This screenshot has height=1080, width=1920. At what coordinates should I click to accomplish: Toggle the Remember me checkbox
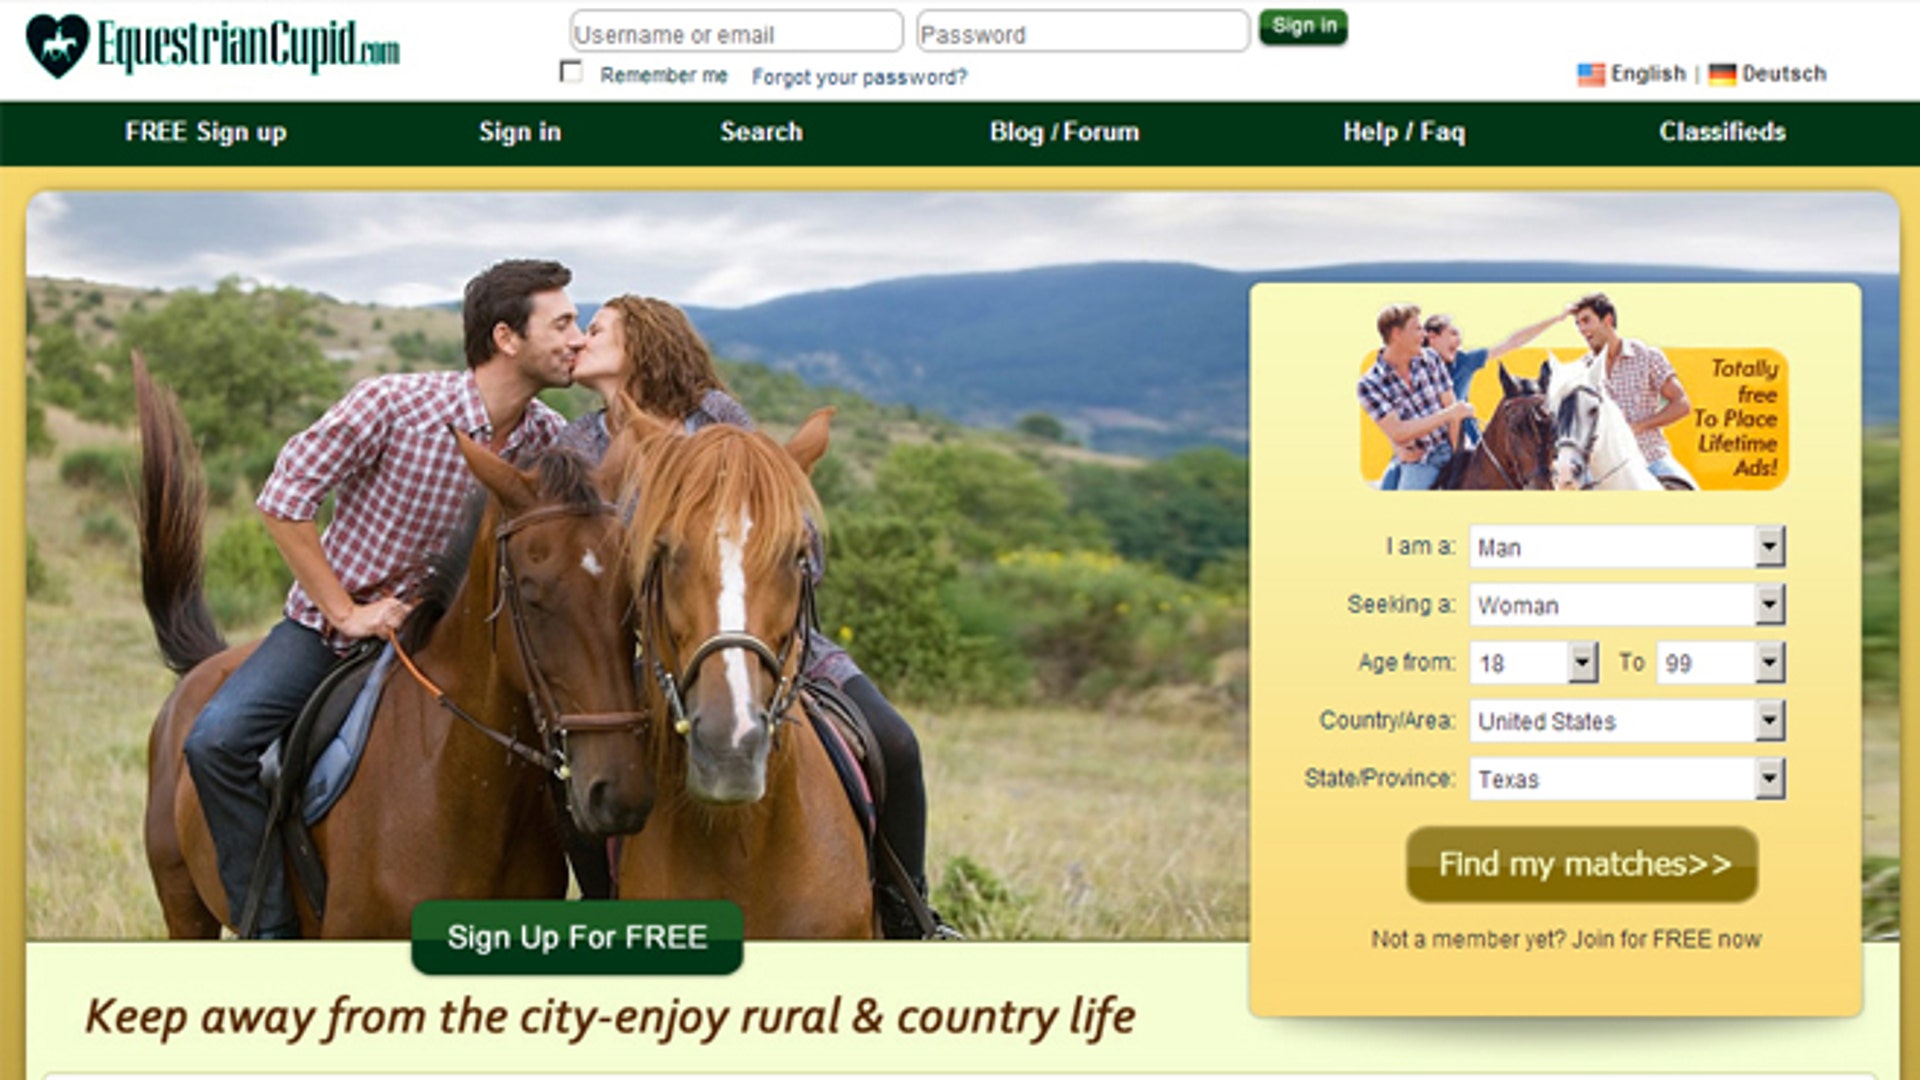(x=571, y=73)
